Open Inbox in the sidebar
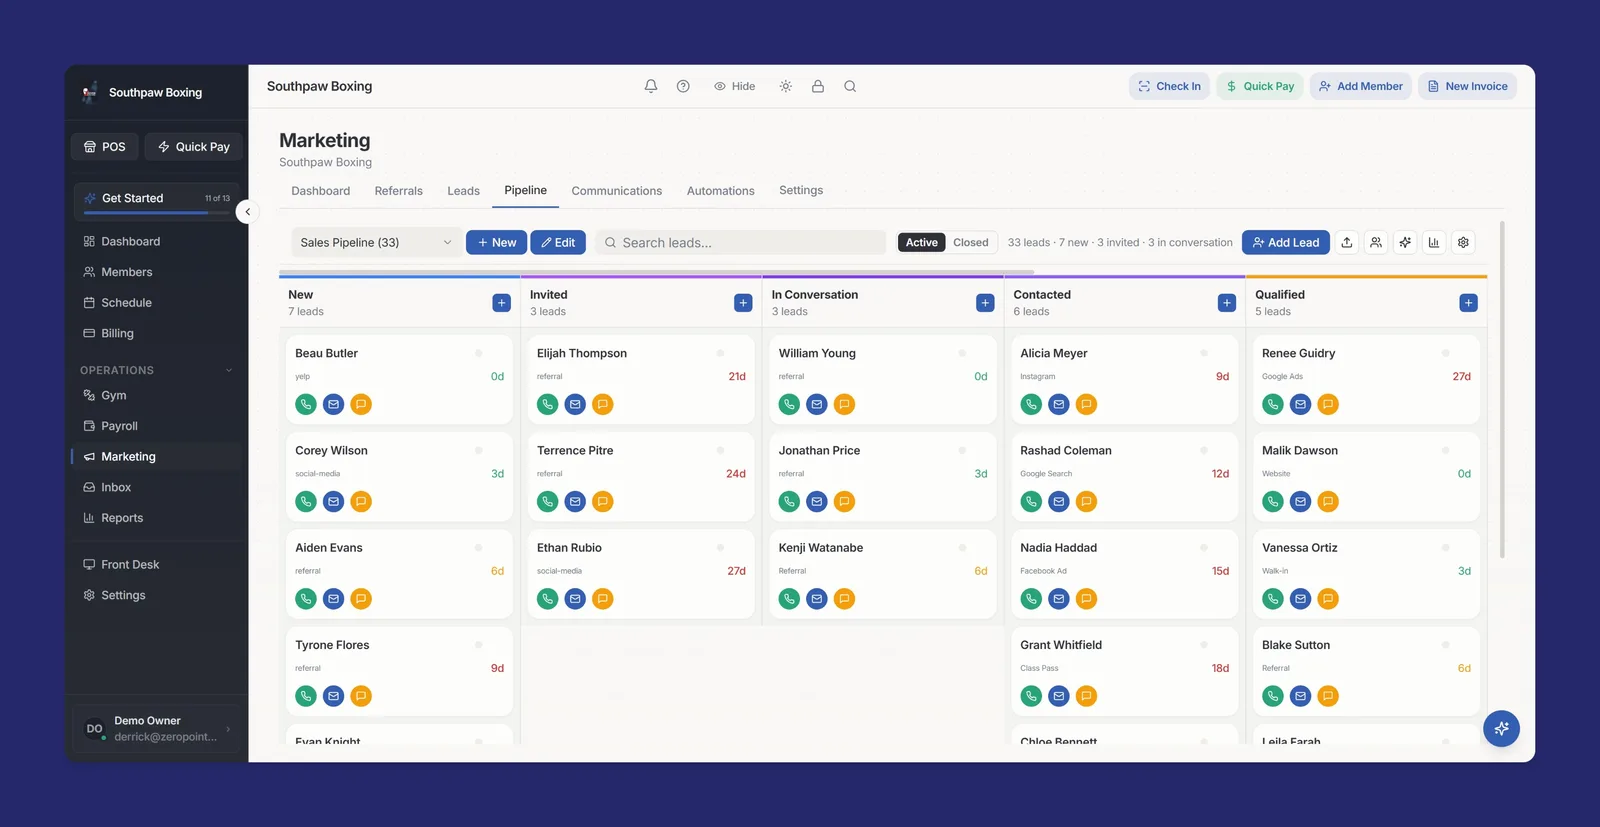The width and height of the screenshot is (1600, 827). (156, 487)
